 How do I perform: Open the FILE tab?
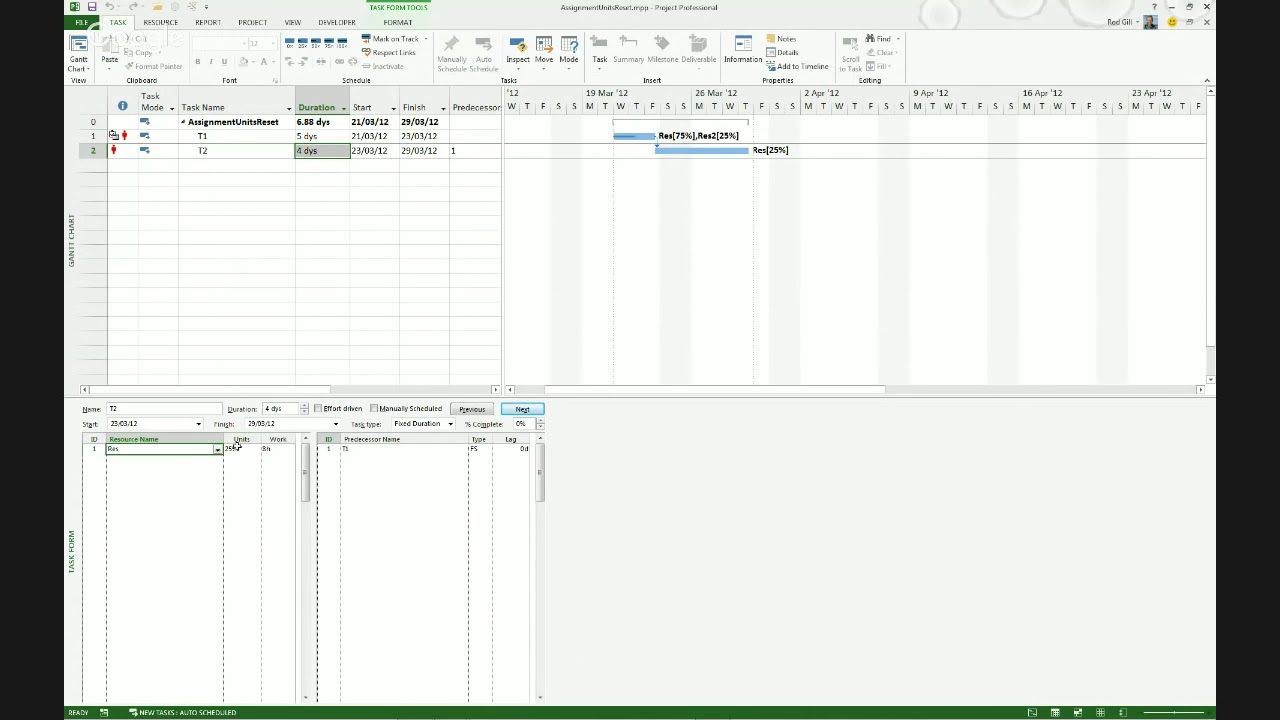coord(81,22)
